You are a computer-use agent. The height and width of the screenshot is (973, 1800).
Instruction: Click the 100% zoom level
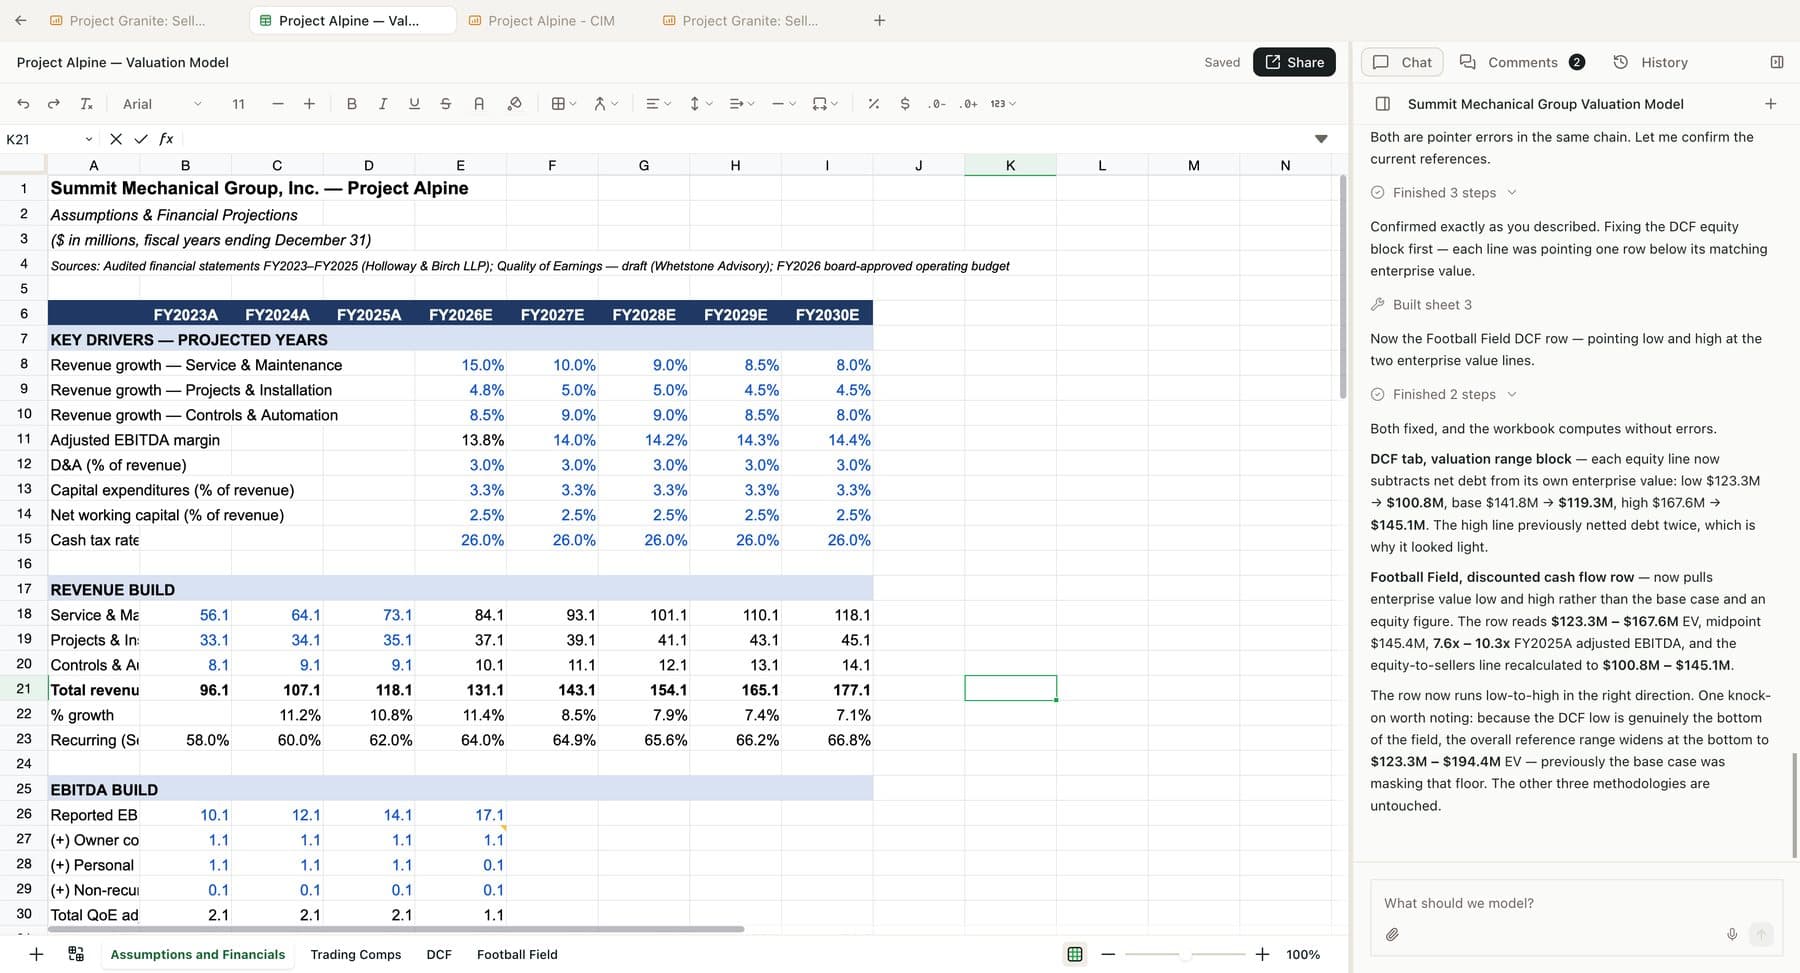coord(1303,955)
